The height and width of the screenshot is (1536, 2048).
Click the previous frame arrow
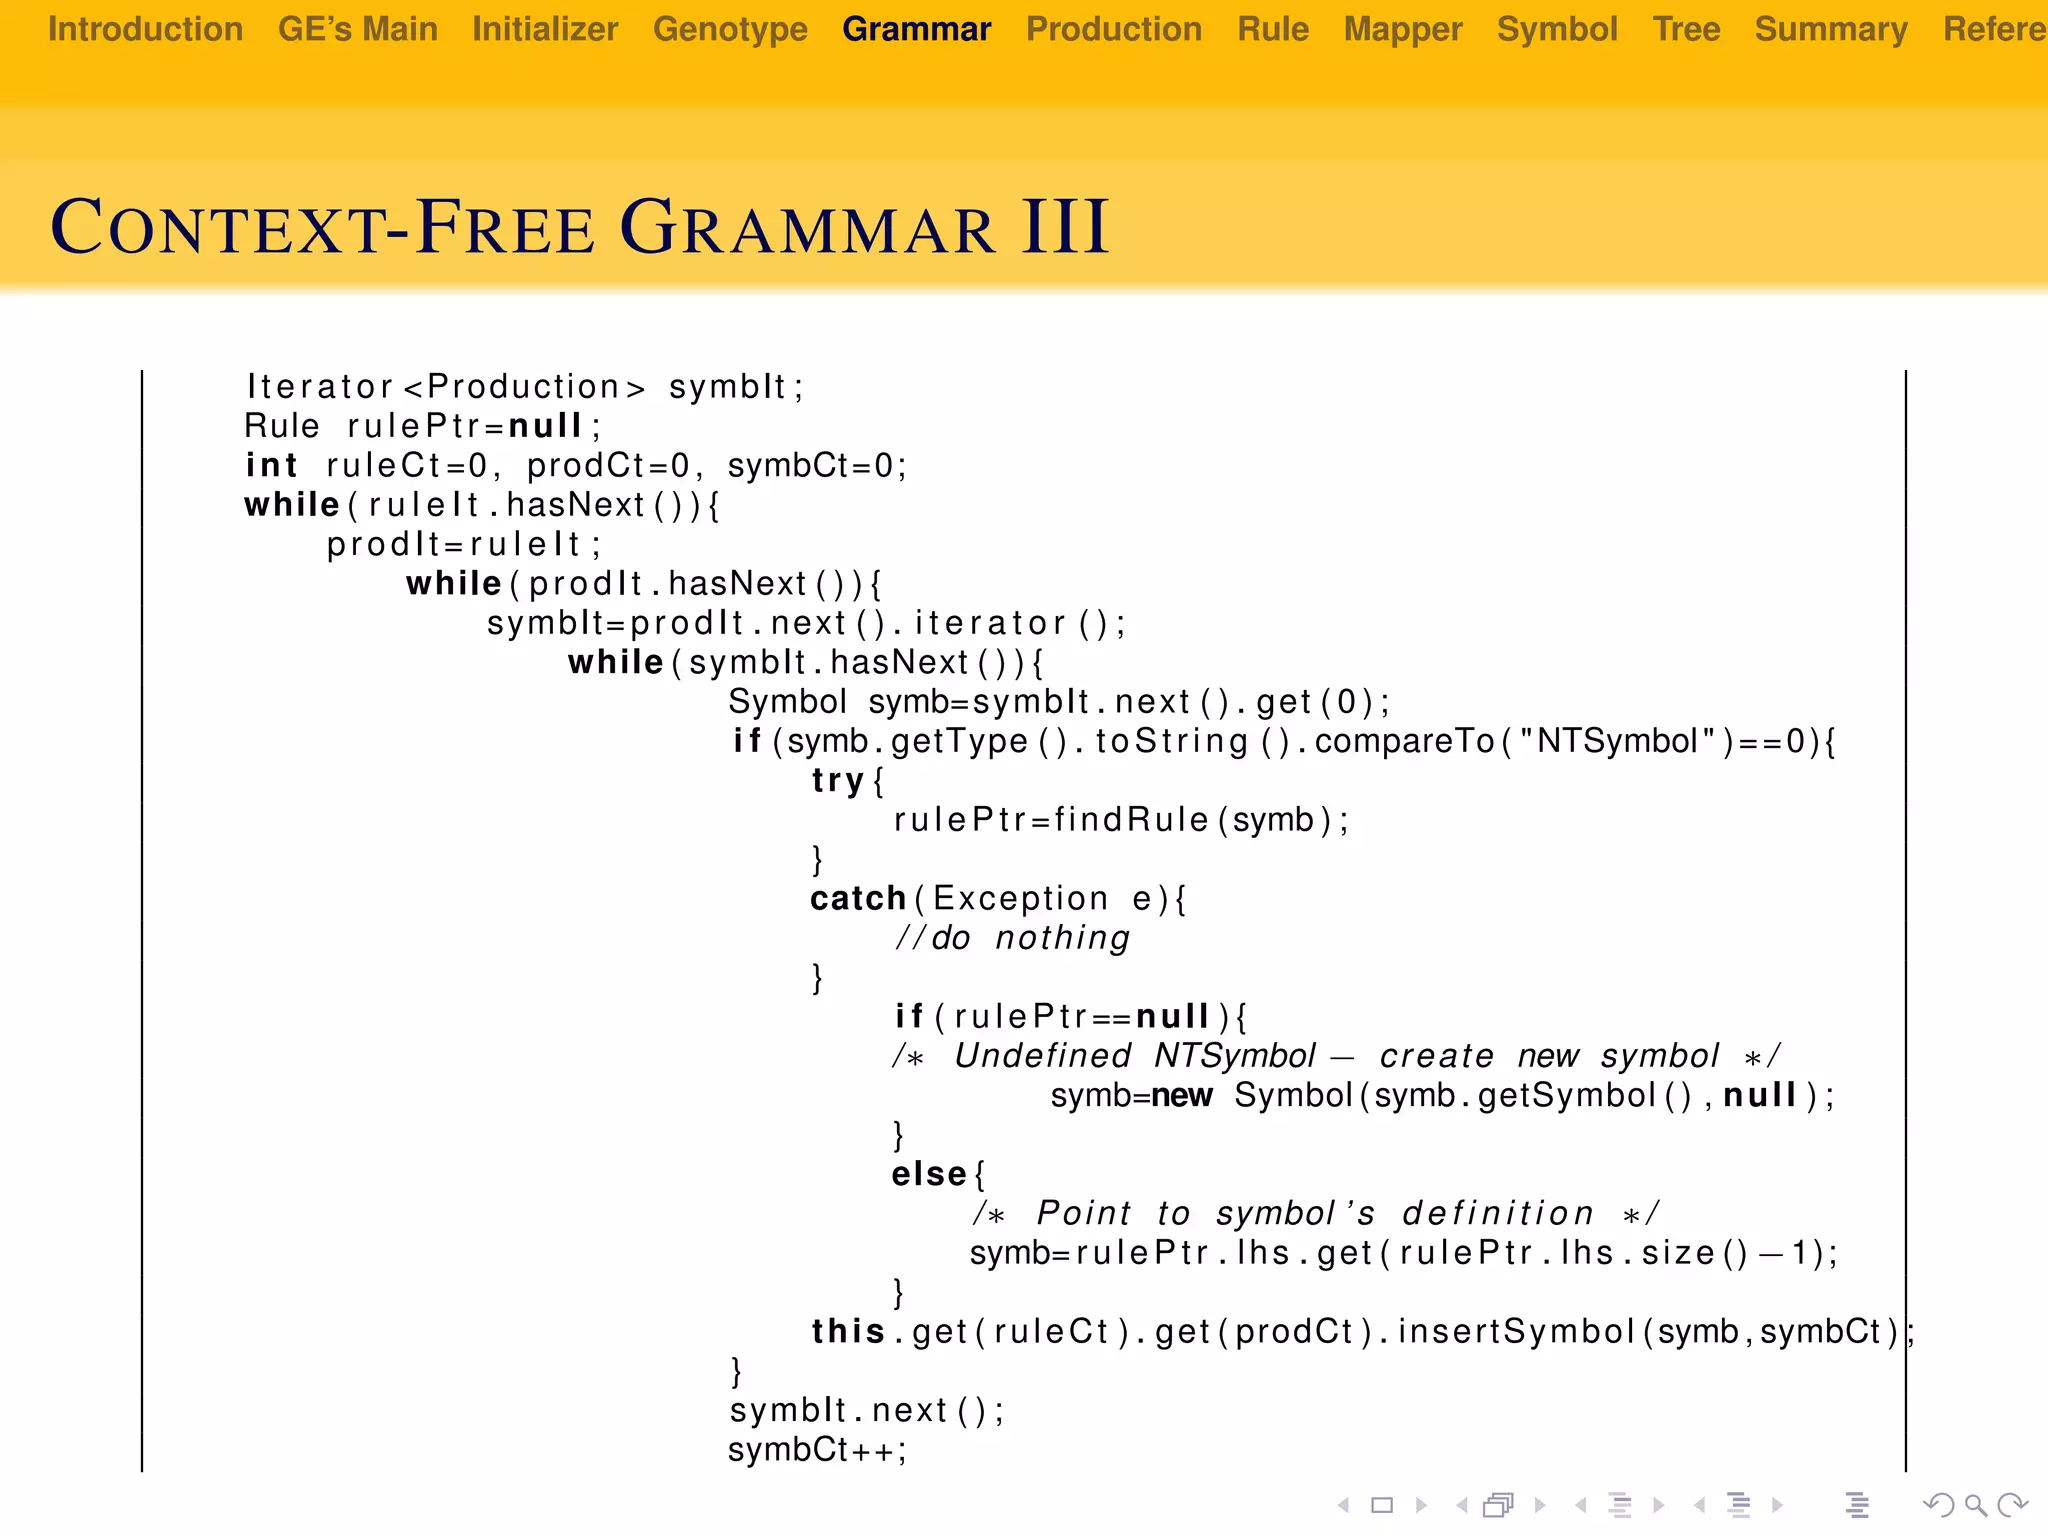1462,1505
